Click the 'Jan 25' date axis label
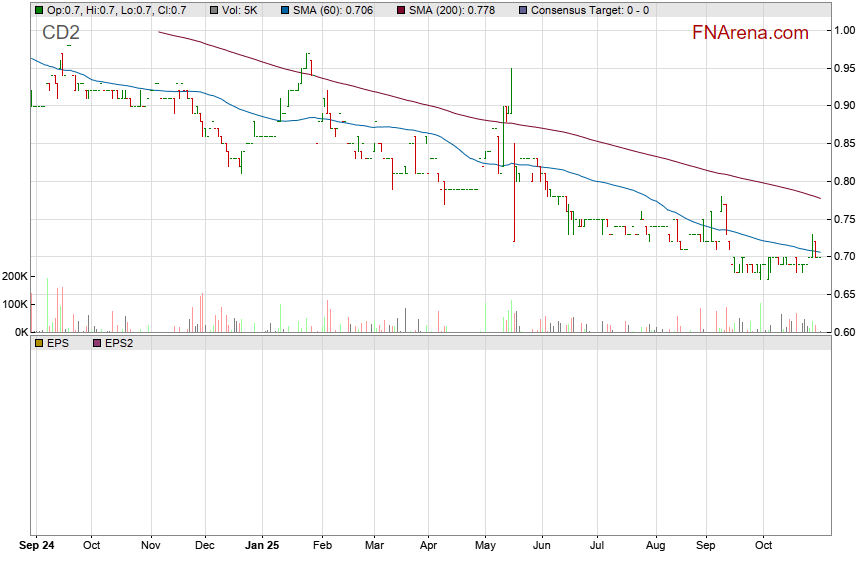Image resolution: width=859 pixels, height=566 pixels. pyautogui.click(x=262, y=547)
